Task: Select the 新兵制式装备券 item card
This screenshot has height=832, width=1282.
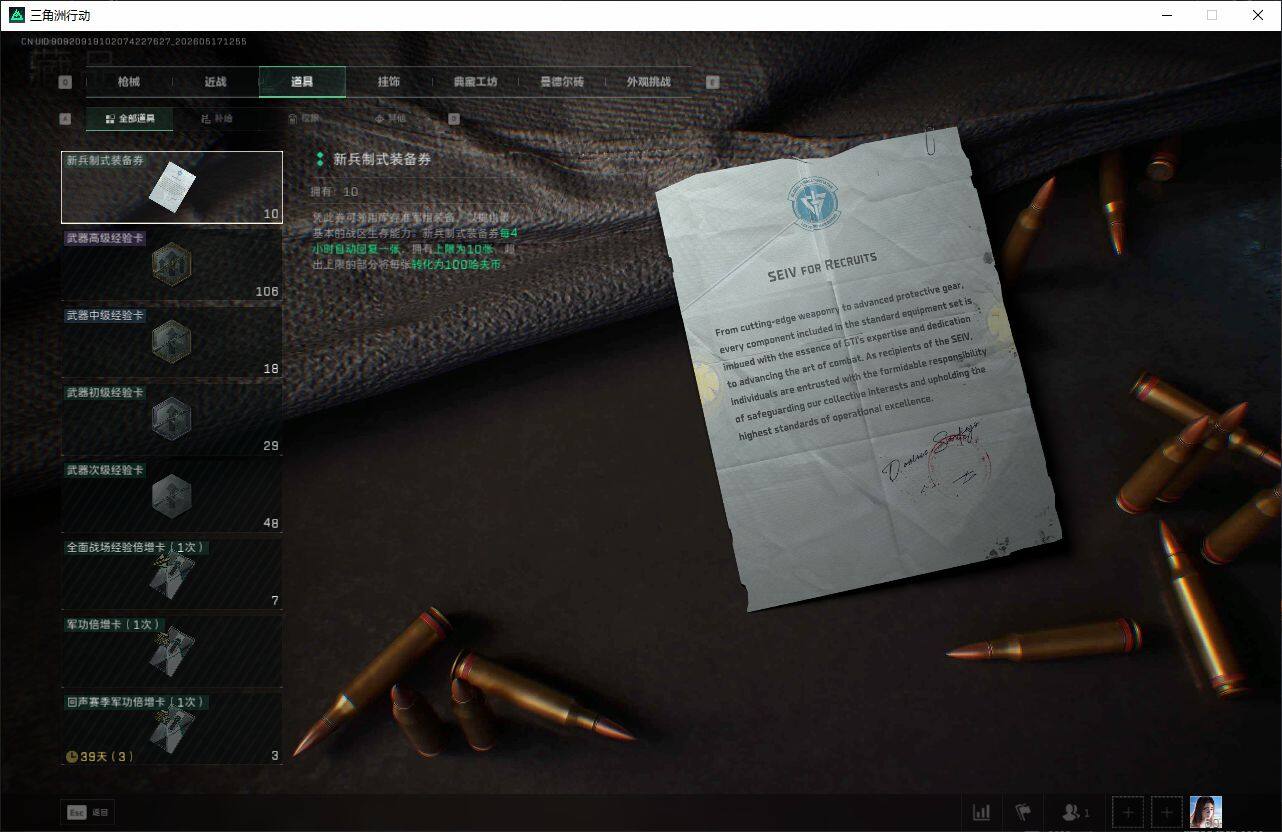Action: point(172,187)
